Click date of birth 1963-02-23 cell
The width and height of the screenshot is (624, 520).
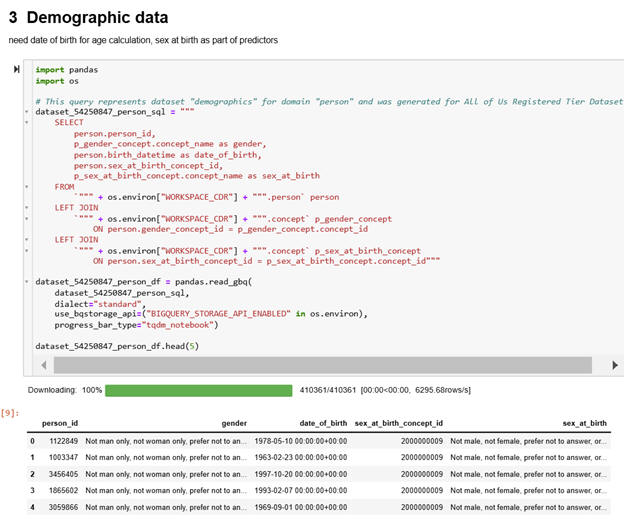pos(301,458)
